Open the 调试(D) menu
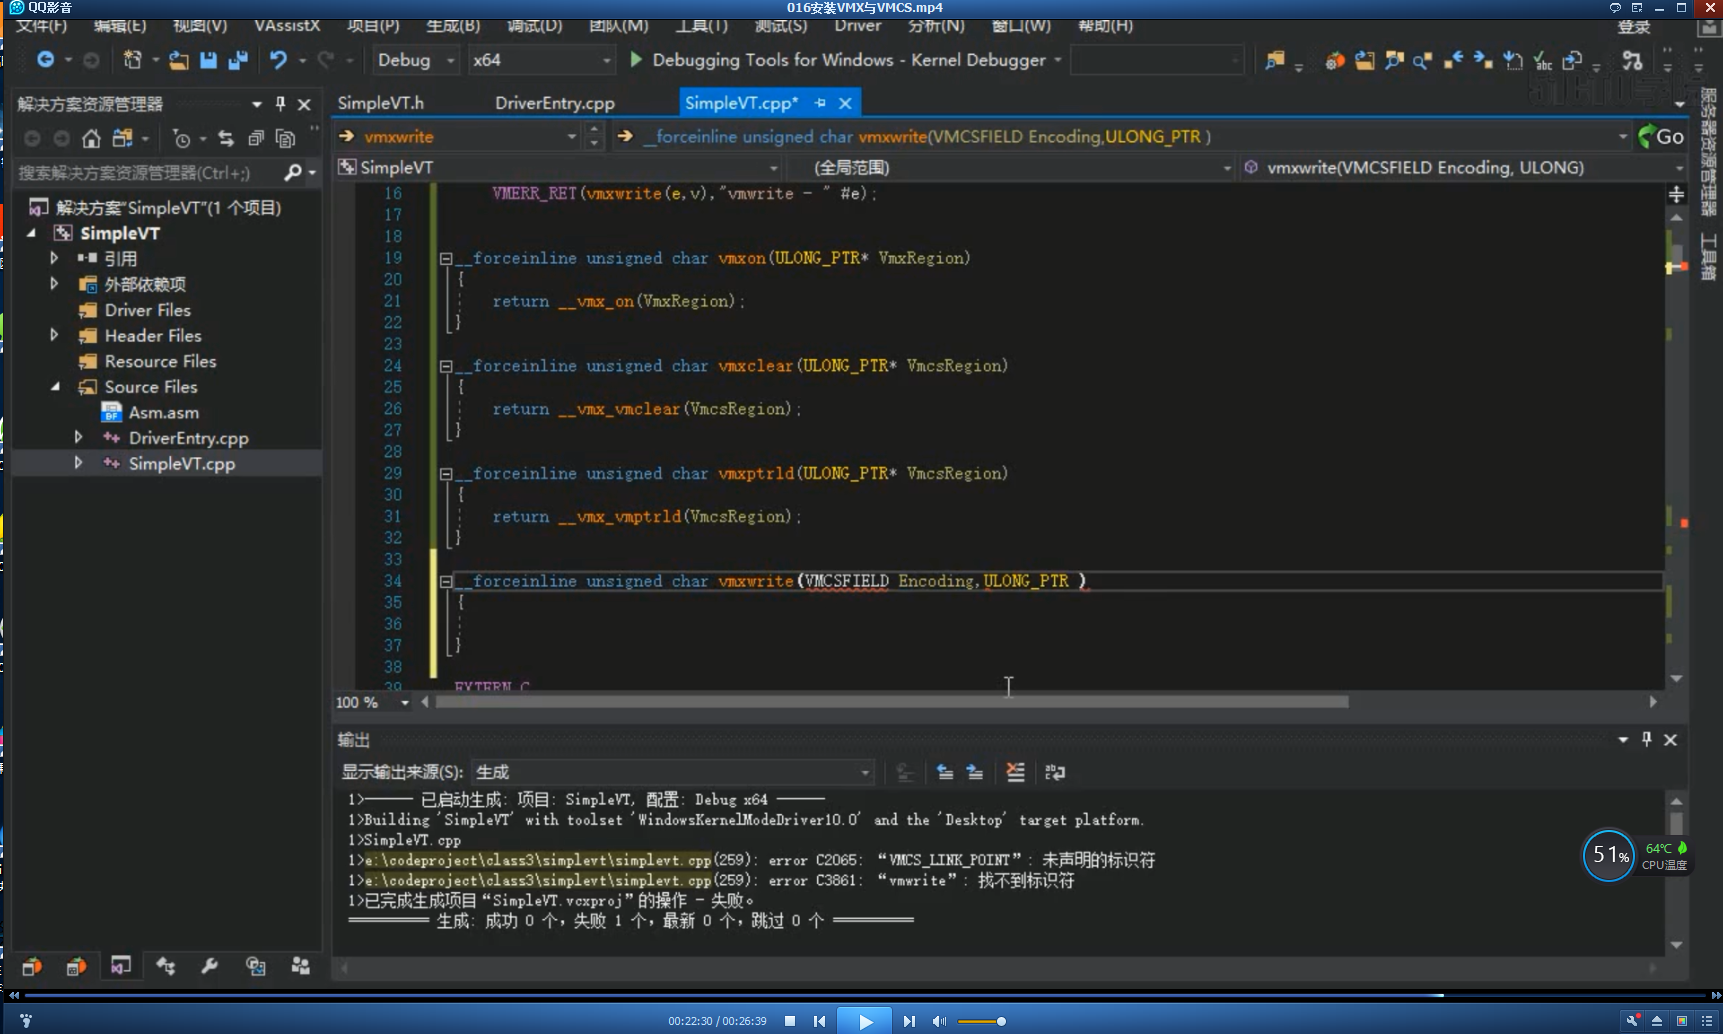 (534, 26)
